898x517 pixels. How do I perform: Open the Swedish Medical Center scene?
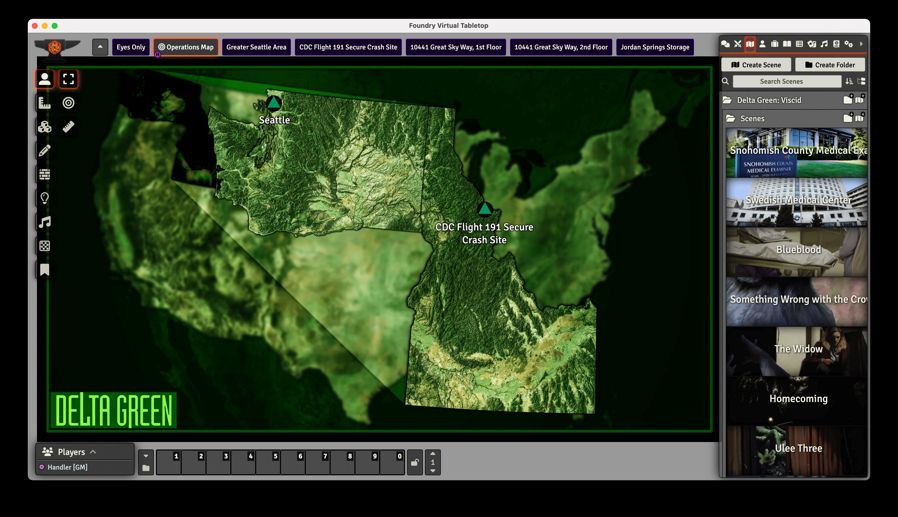tap(796, 202)
